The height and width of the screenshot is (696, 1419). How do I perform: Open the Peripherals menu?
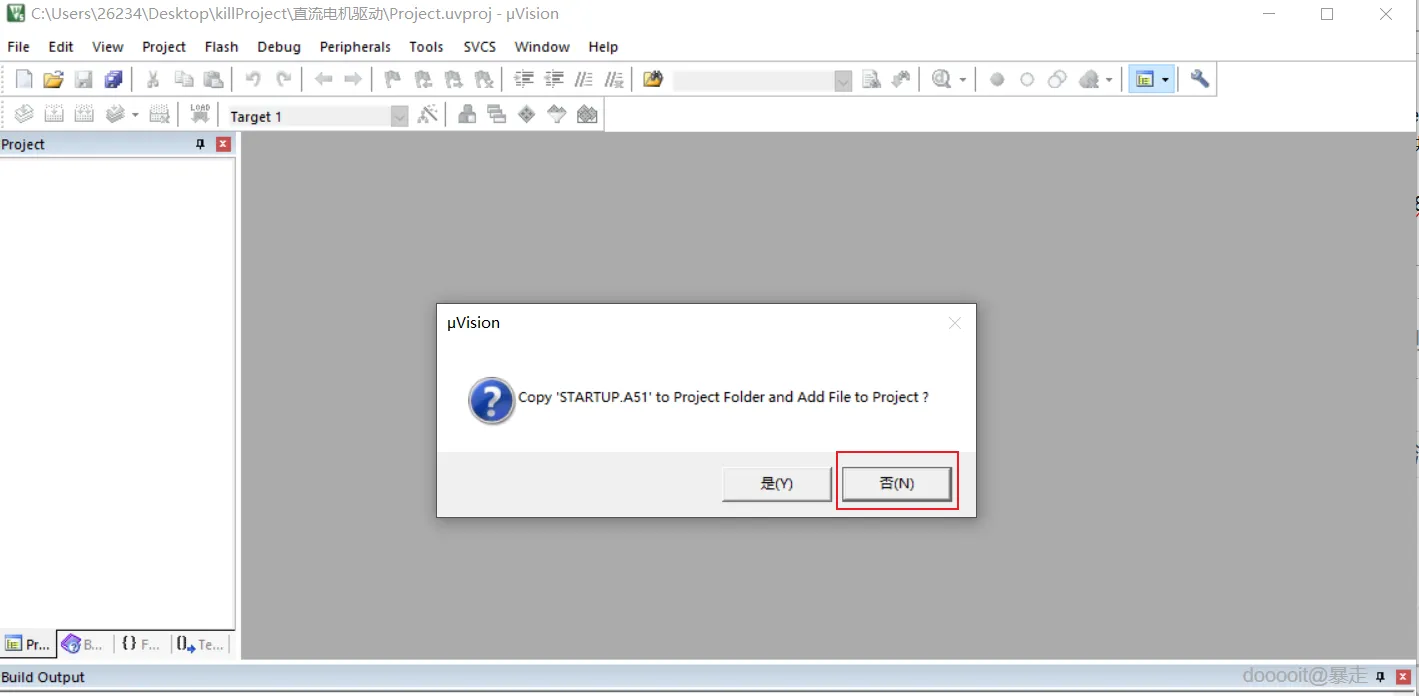coord(355,47)
